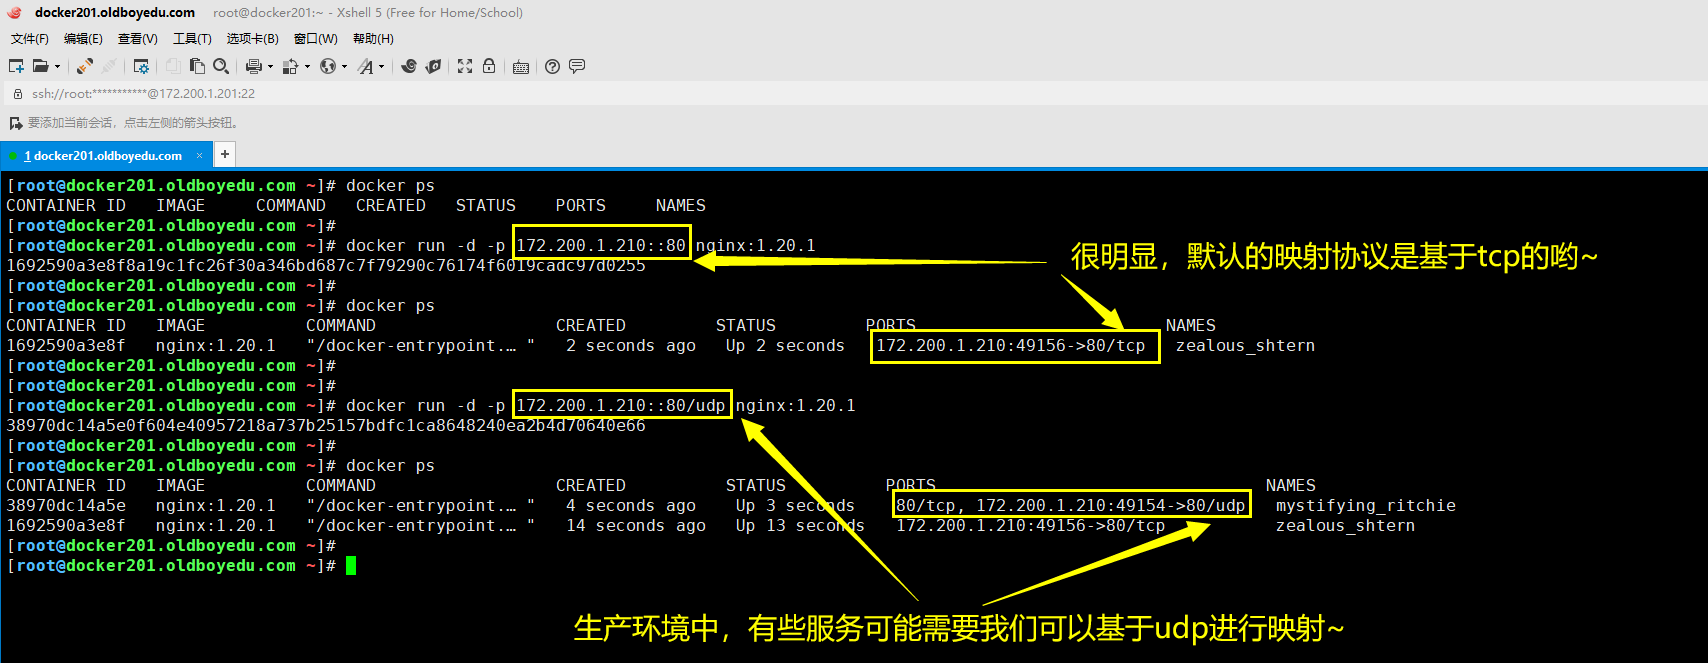Click the Reconnect plug icon
The image size is (1708, 663).
pos(85,66)
